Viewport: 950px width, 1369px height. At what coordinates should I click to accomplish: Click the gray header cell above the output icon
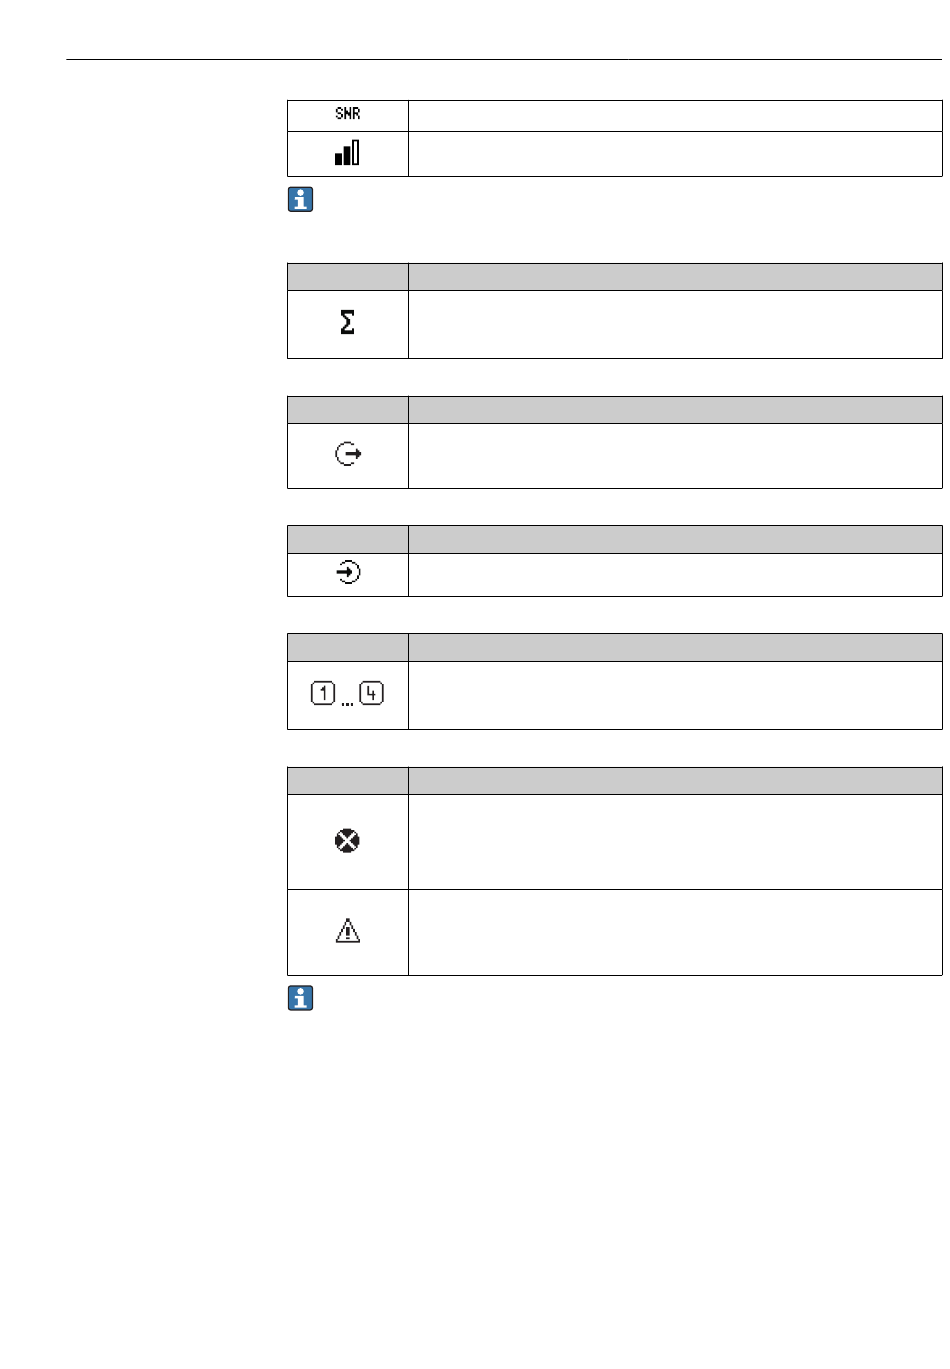[348, 410]
